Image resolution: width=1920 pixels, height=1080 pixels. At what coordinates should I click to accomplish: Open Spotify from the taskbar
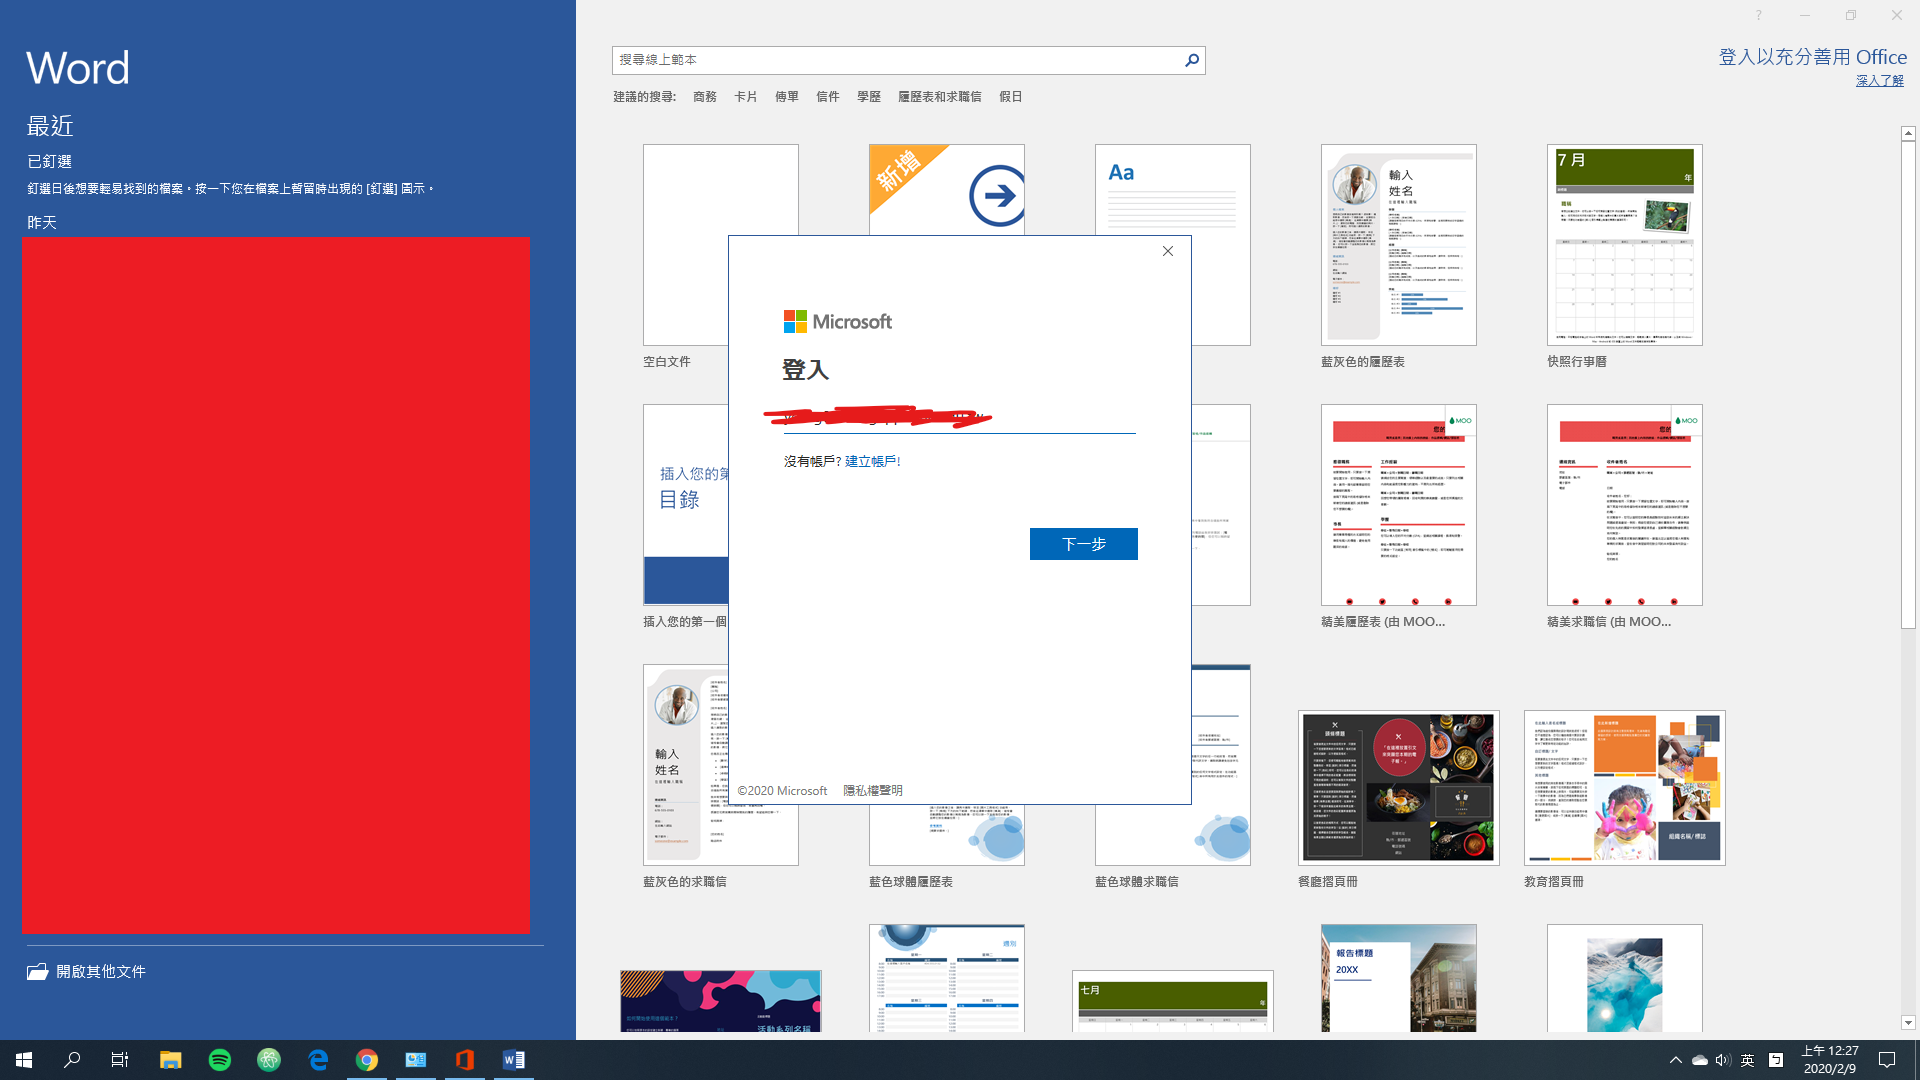coord(220,1060)
